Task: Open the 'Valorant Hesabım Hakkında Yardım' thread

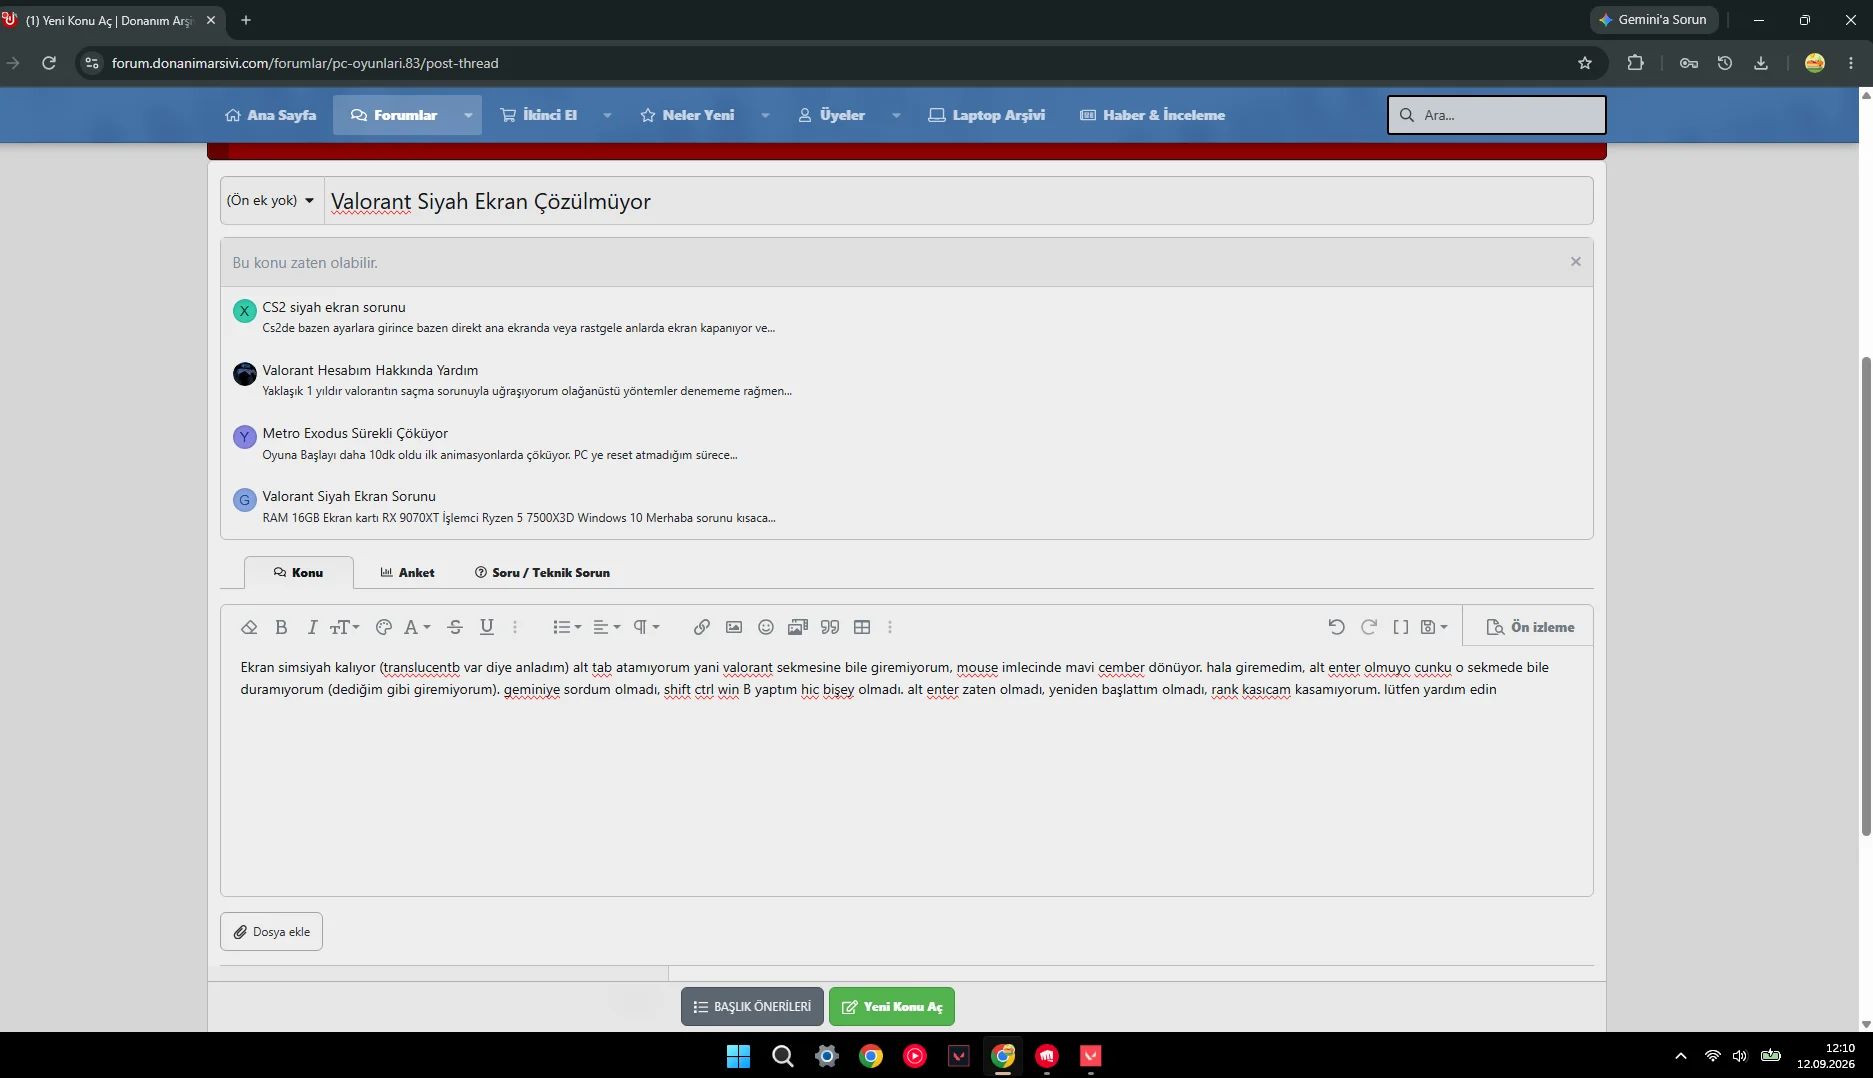Action: pyautogui.click(x=370, y=370)
